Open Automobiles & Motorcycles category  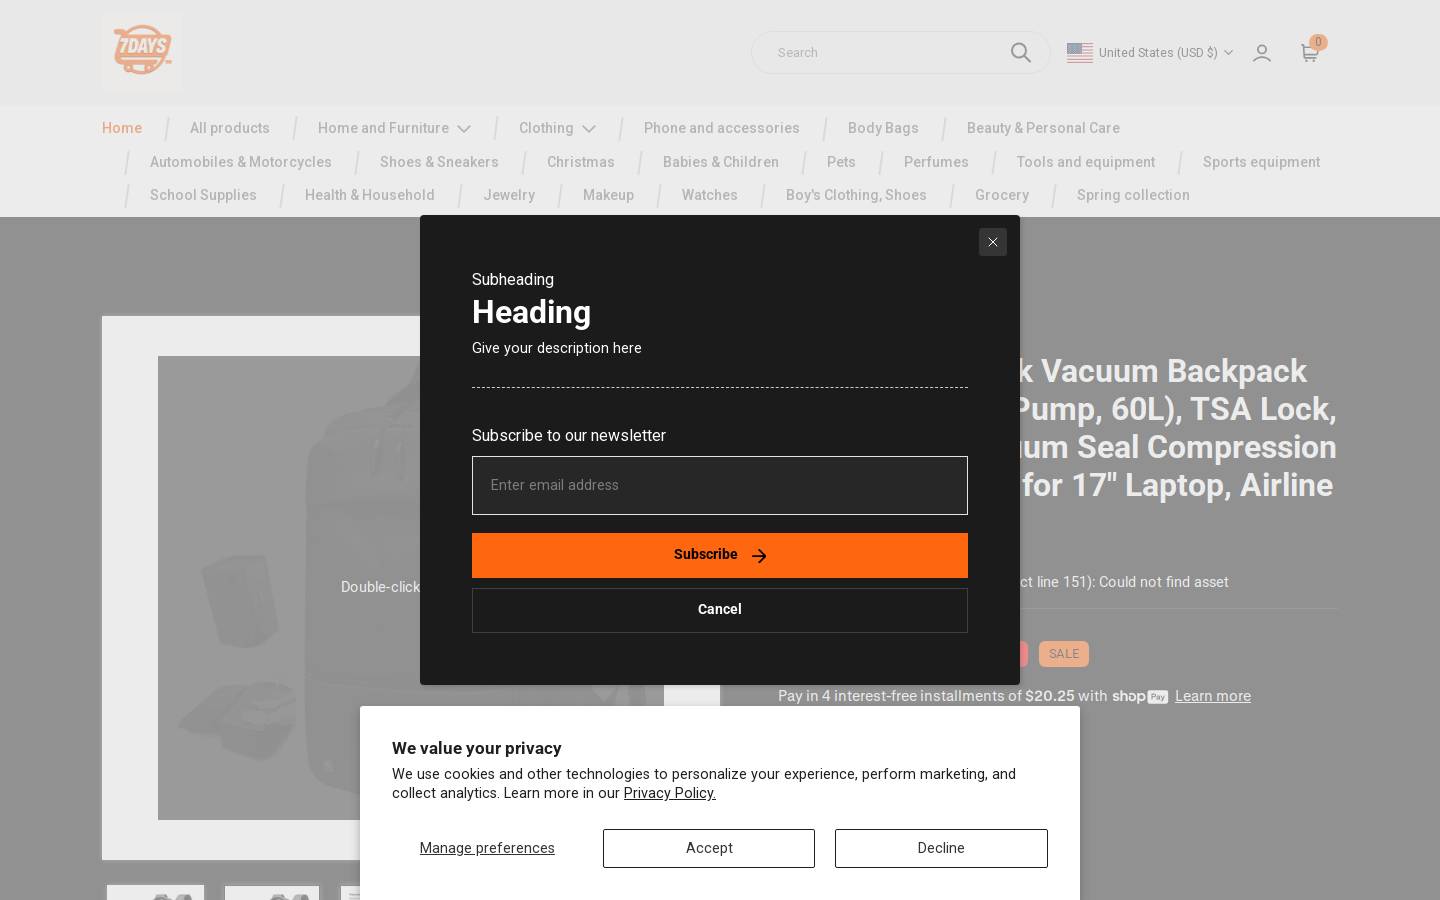241,162
